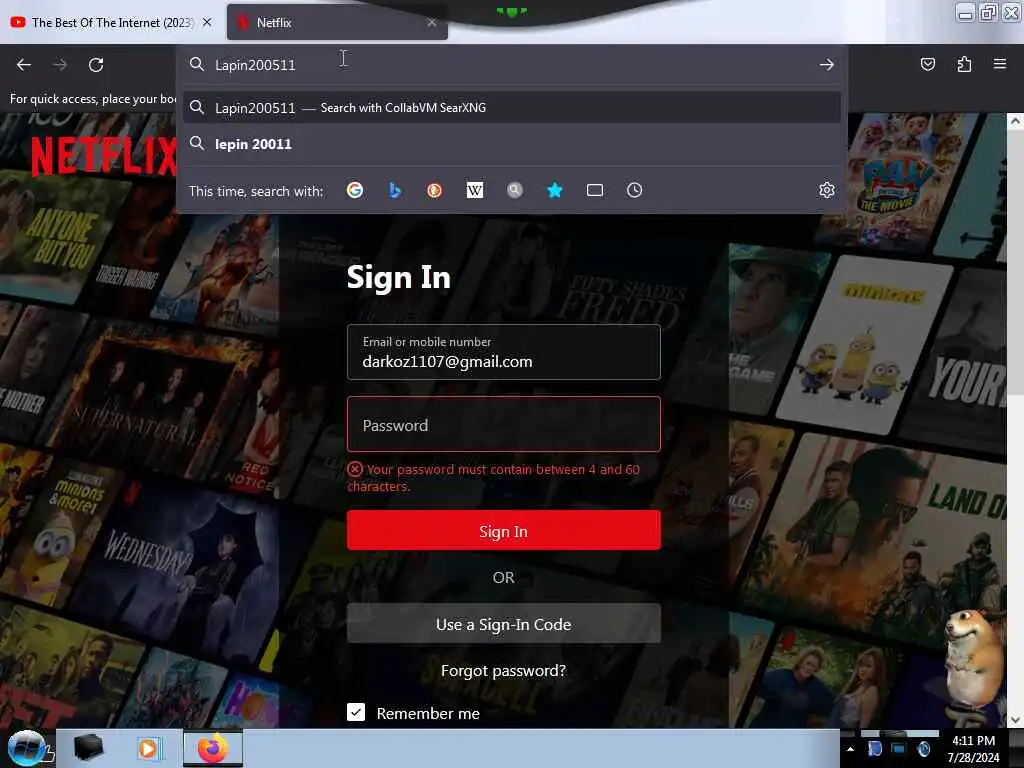Viewport: 1024px width, 768px height.
Task: Search this time with Google
Action: tap(355, 190)
